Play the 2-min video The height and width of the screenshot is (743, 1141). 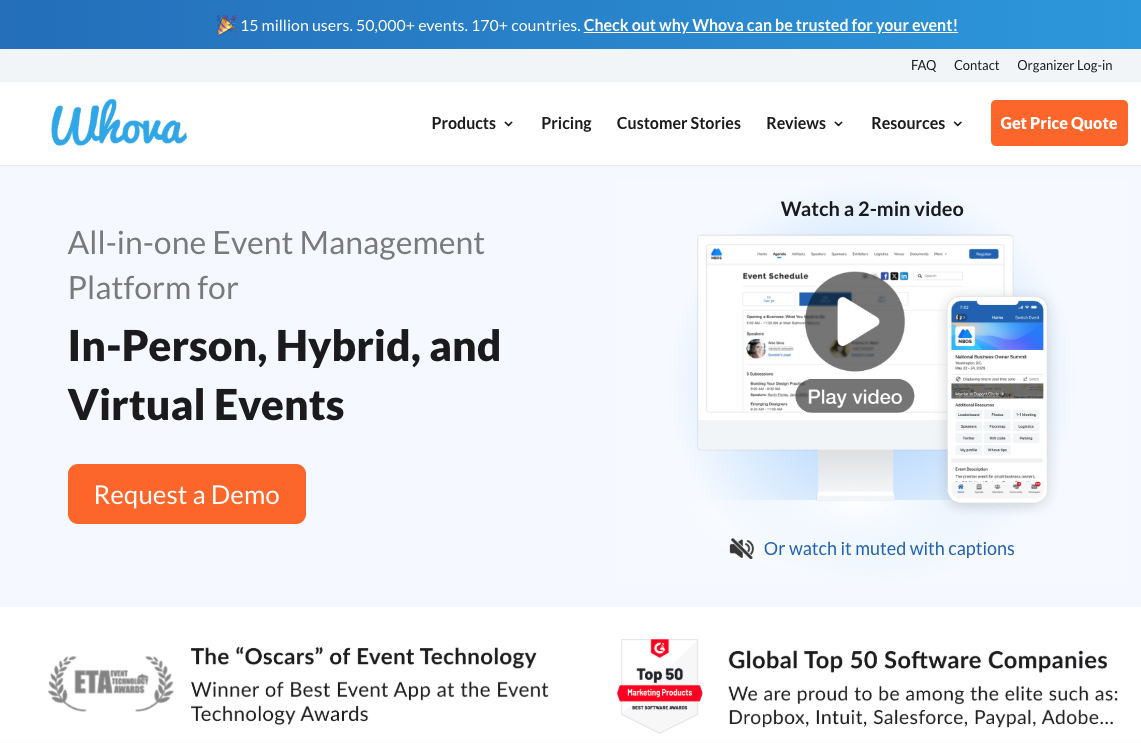pyautogui.click(x=854, y=321)
